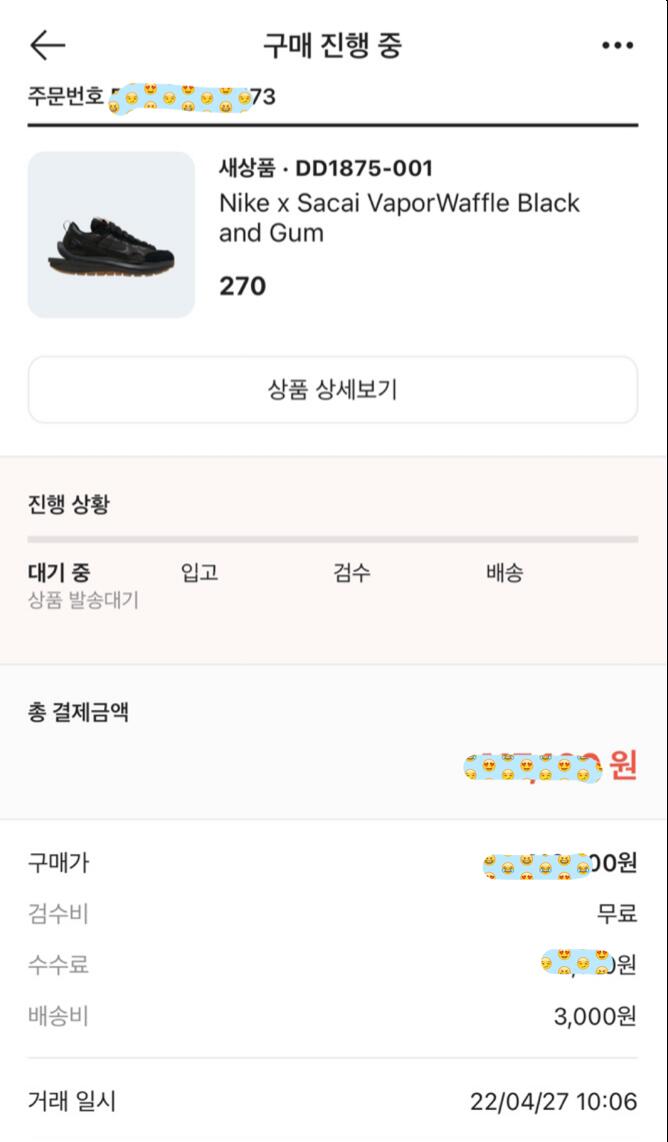Open the three-dot more options menu
The width and height of the screenshot is (668, 1142).
coord(617,46)
